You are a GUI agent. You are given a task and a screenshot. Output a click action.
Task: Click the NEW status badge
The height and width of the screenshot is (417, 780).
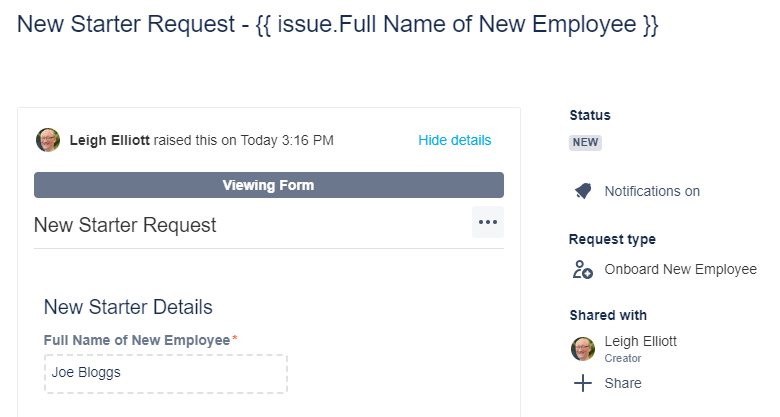585,142
